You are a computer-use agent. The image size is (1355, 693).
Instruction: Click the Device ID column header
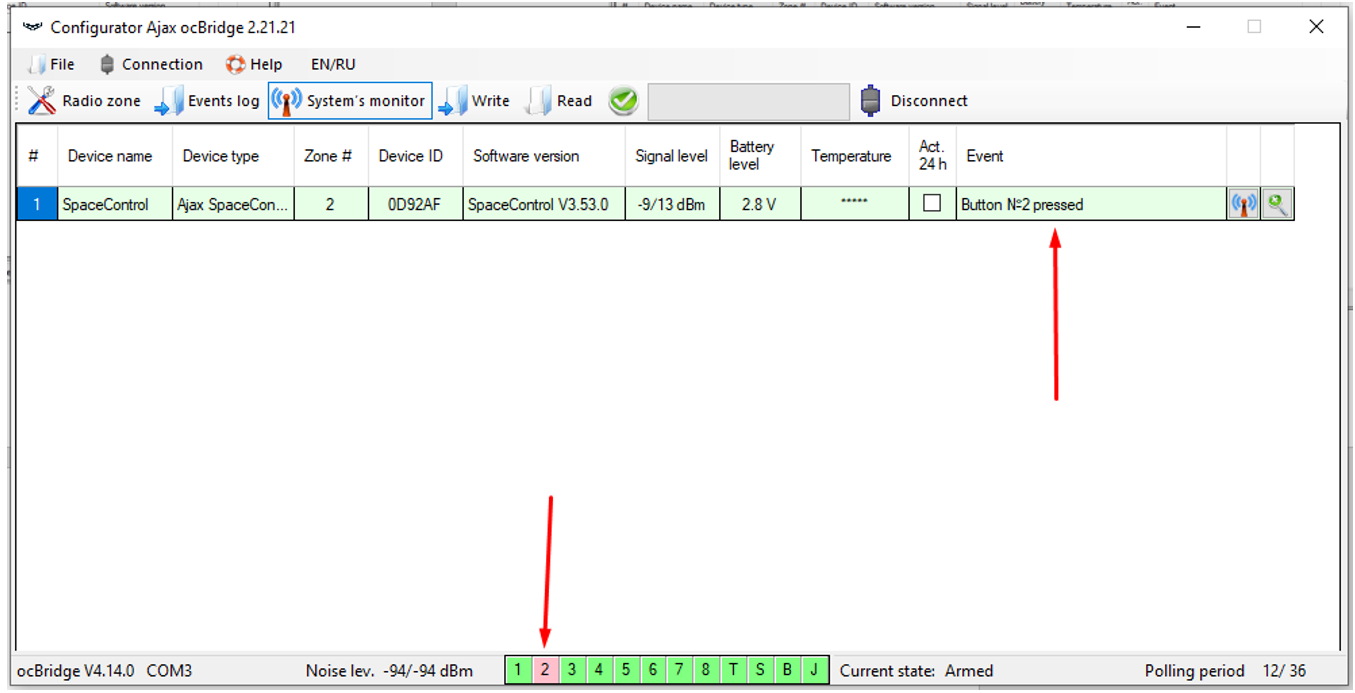coord(415,156)
